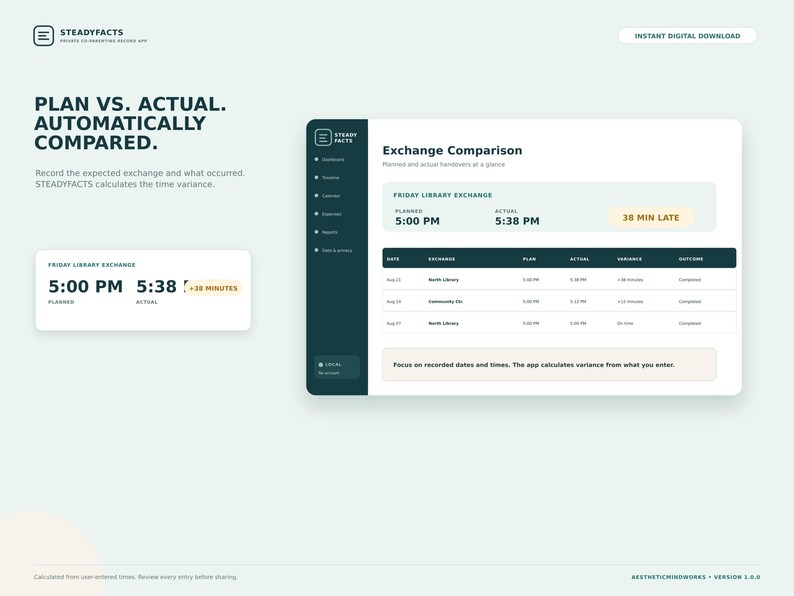Click the Calculated from user-entered times footer note
Image resolution: width=794 pixels, height=596 pixels.
[136, 577]
